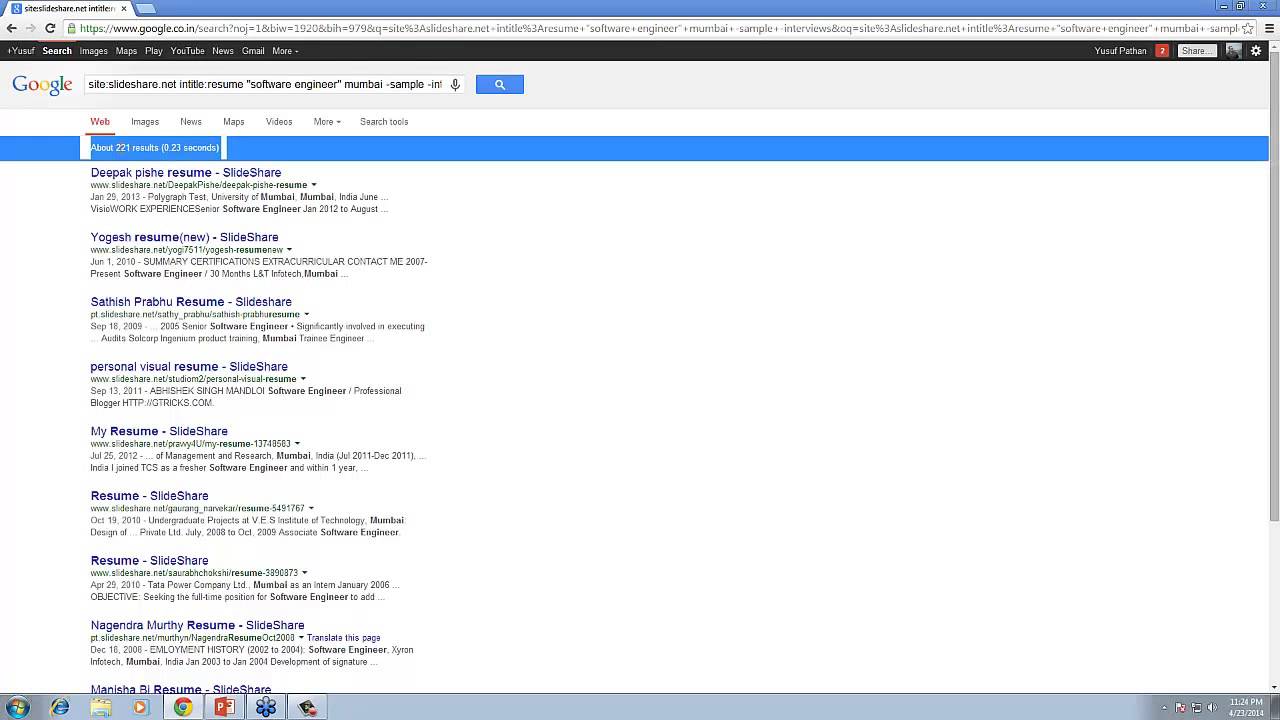Open Maps in the black bar
Screen dimensions: 1280x720
126,51
